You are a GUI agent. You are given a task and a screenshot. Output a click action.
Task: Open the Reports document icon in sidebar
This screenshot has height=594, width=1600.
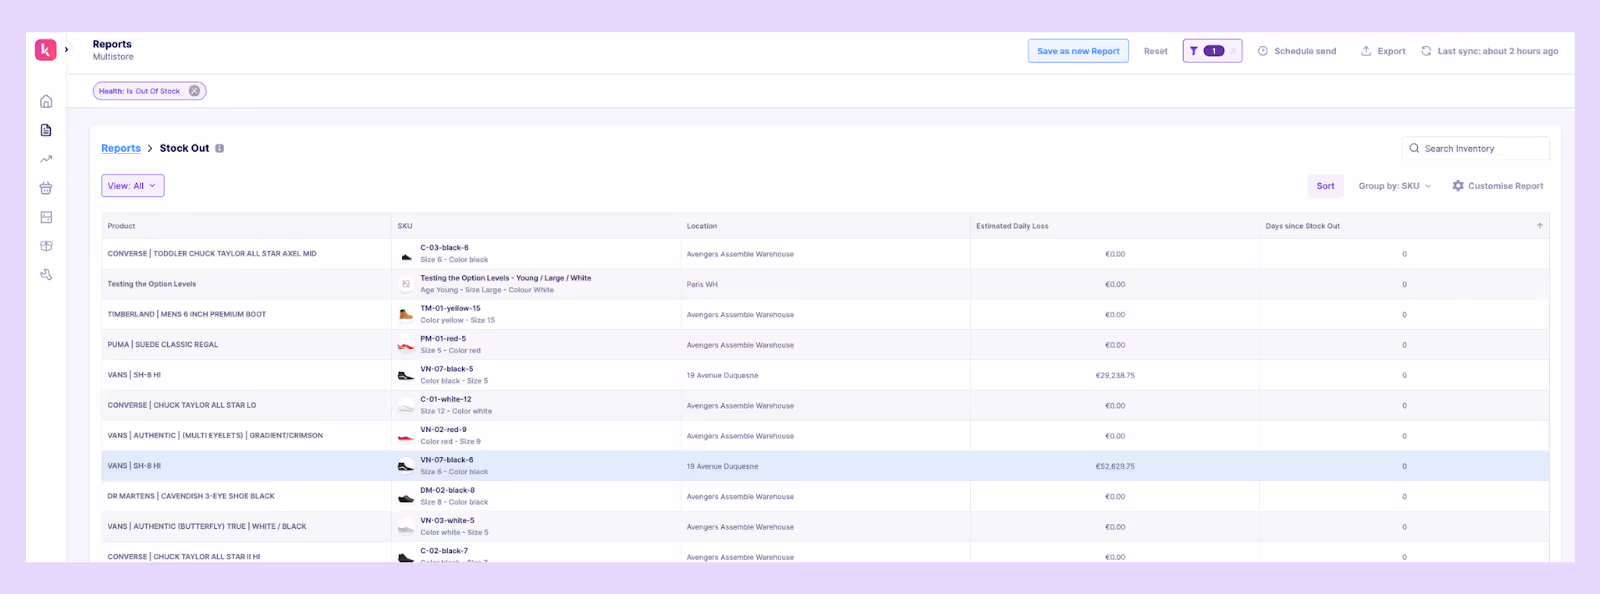(46, 130)
